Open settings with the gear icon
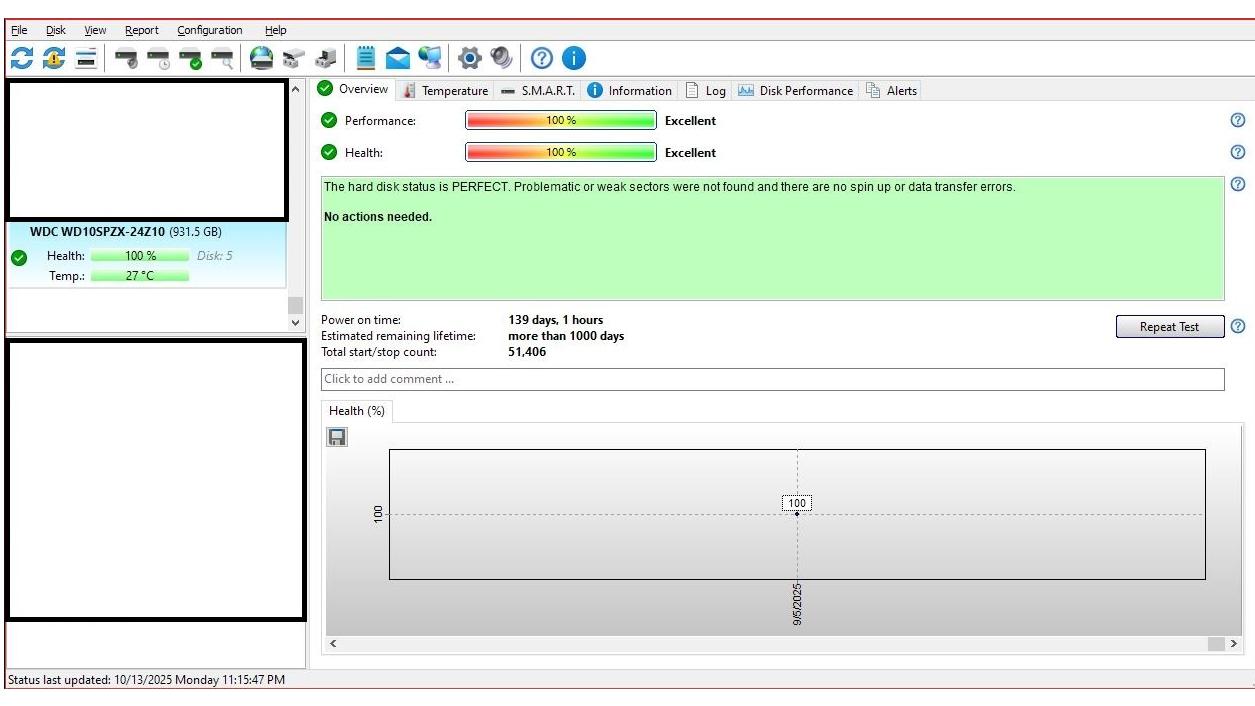Screen dimensions: 1255x706 [x=469, y=58]
